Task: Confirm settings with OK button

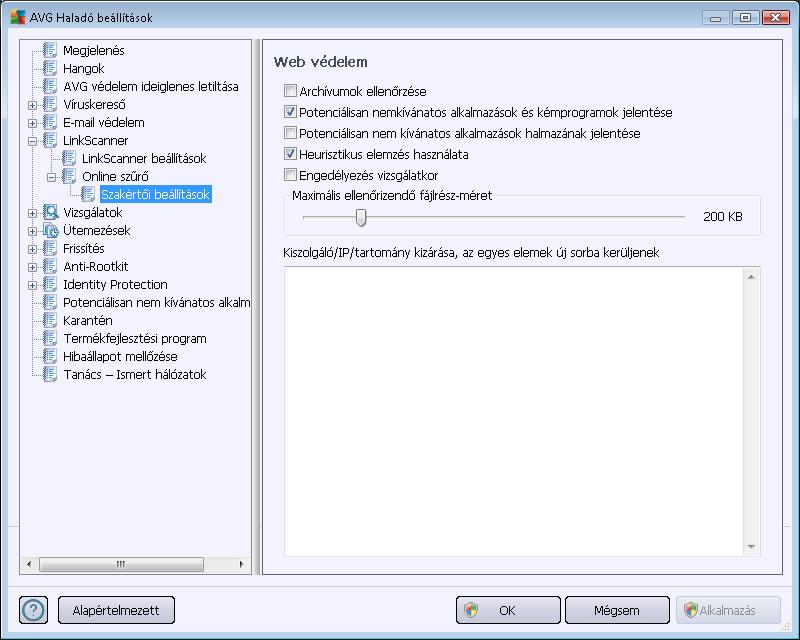Action: [x=508, y=610]
